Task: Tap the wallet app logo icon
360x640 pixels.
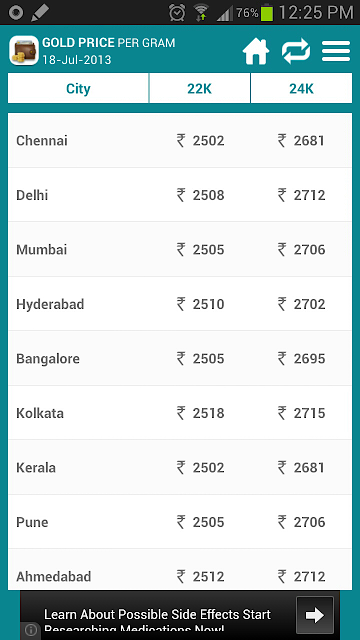Action: click(x=24, y=51)
